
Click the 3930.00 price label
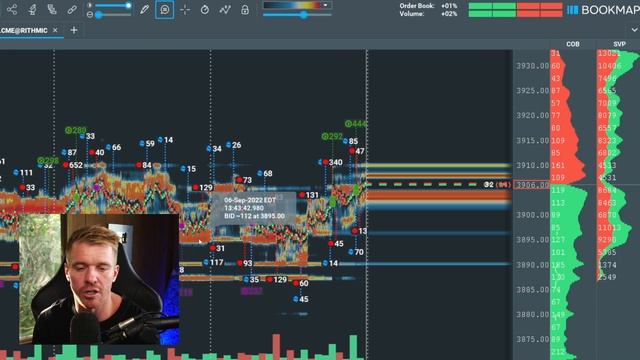(x=532, y=66)
